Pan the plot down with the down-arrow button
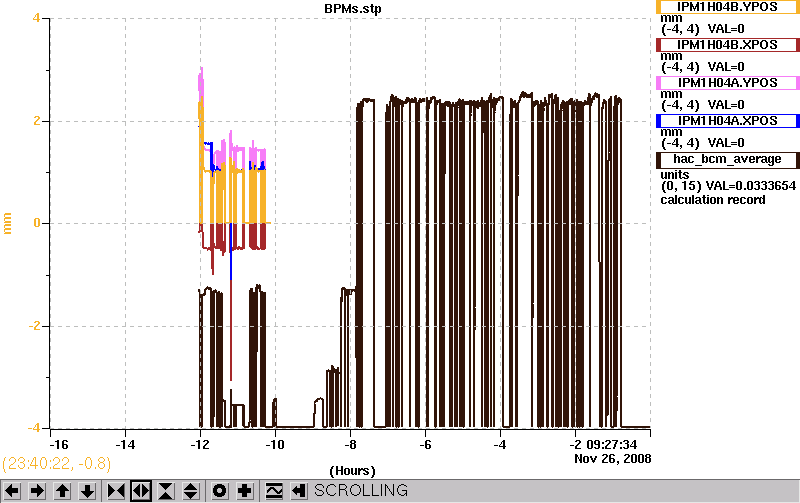The height and width of the screenshot is (503, 800). 88,491
